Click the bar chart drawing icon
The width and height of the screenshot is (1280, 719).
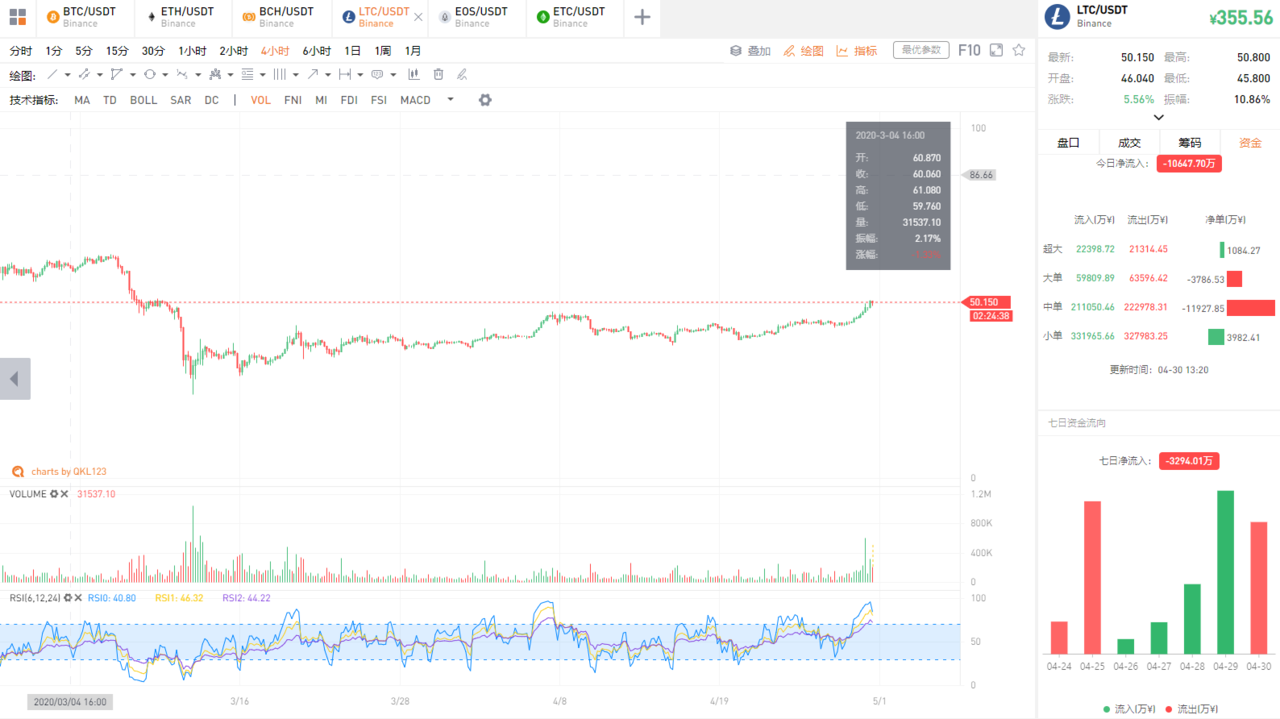(412, 75)
